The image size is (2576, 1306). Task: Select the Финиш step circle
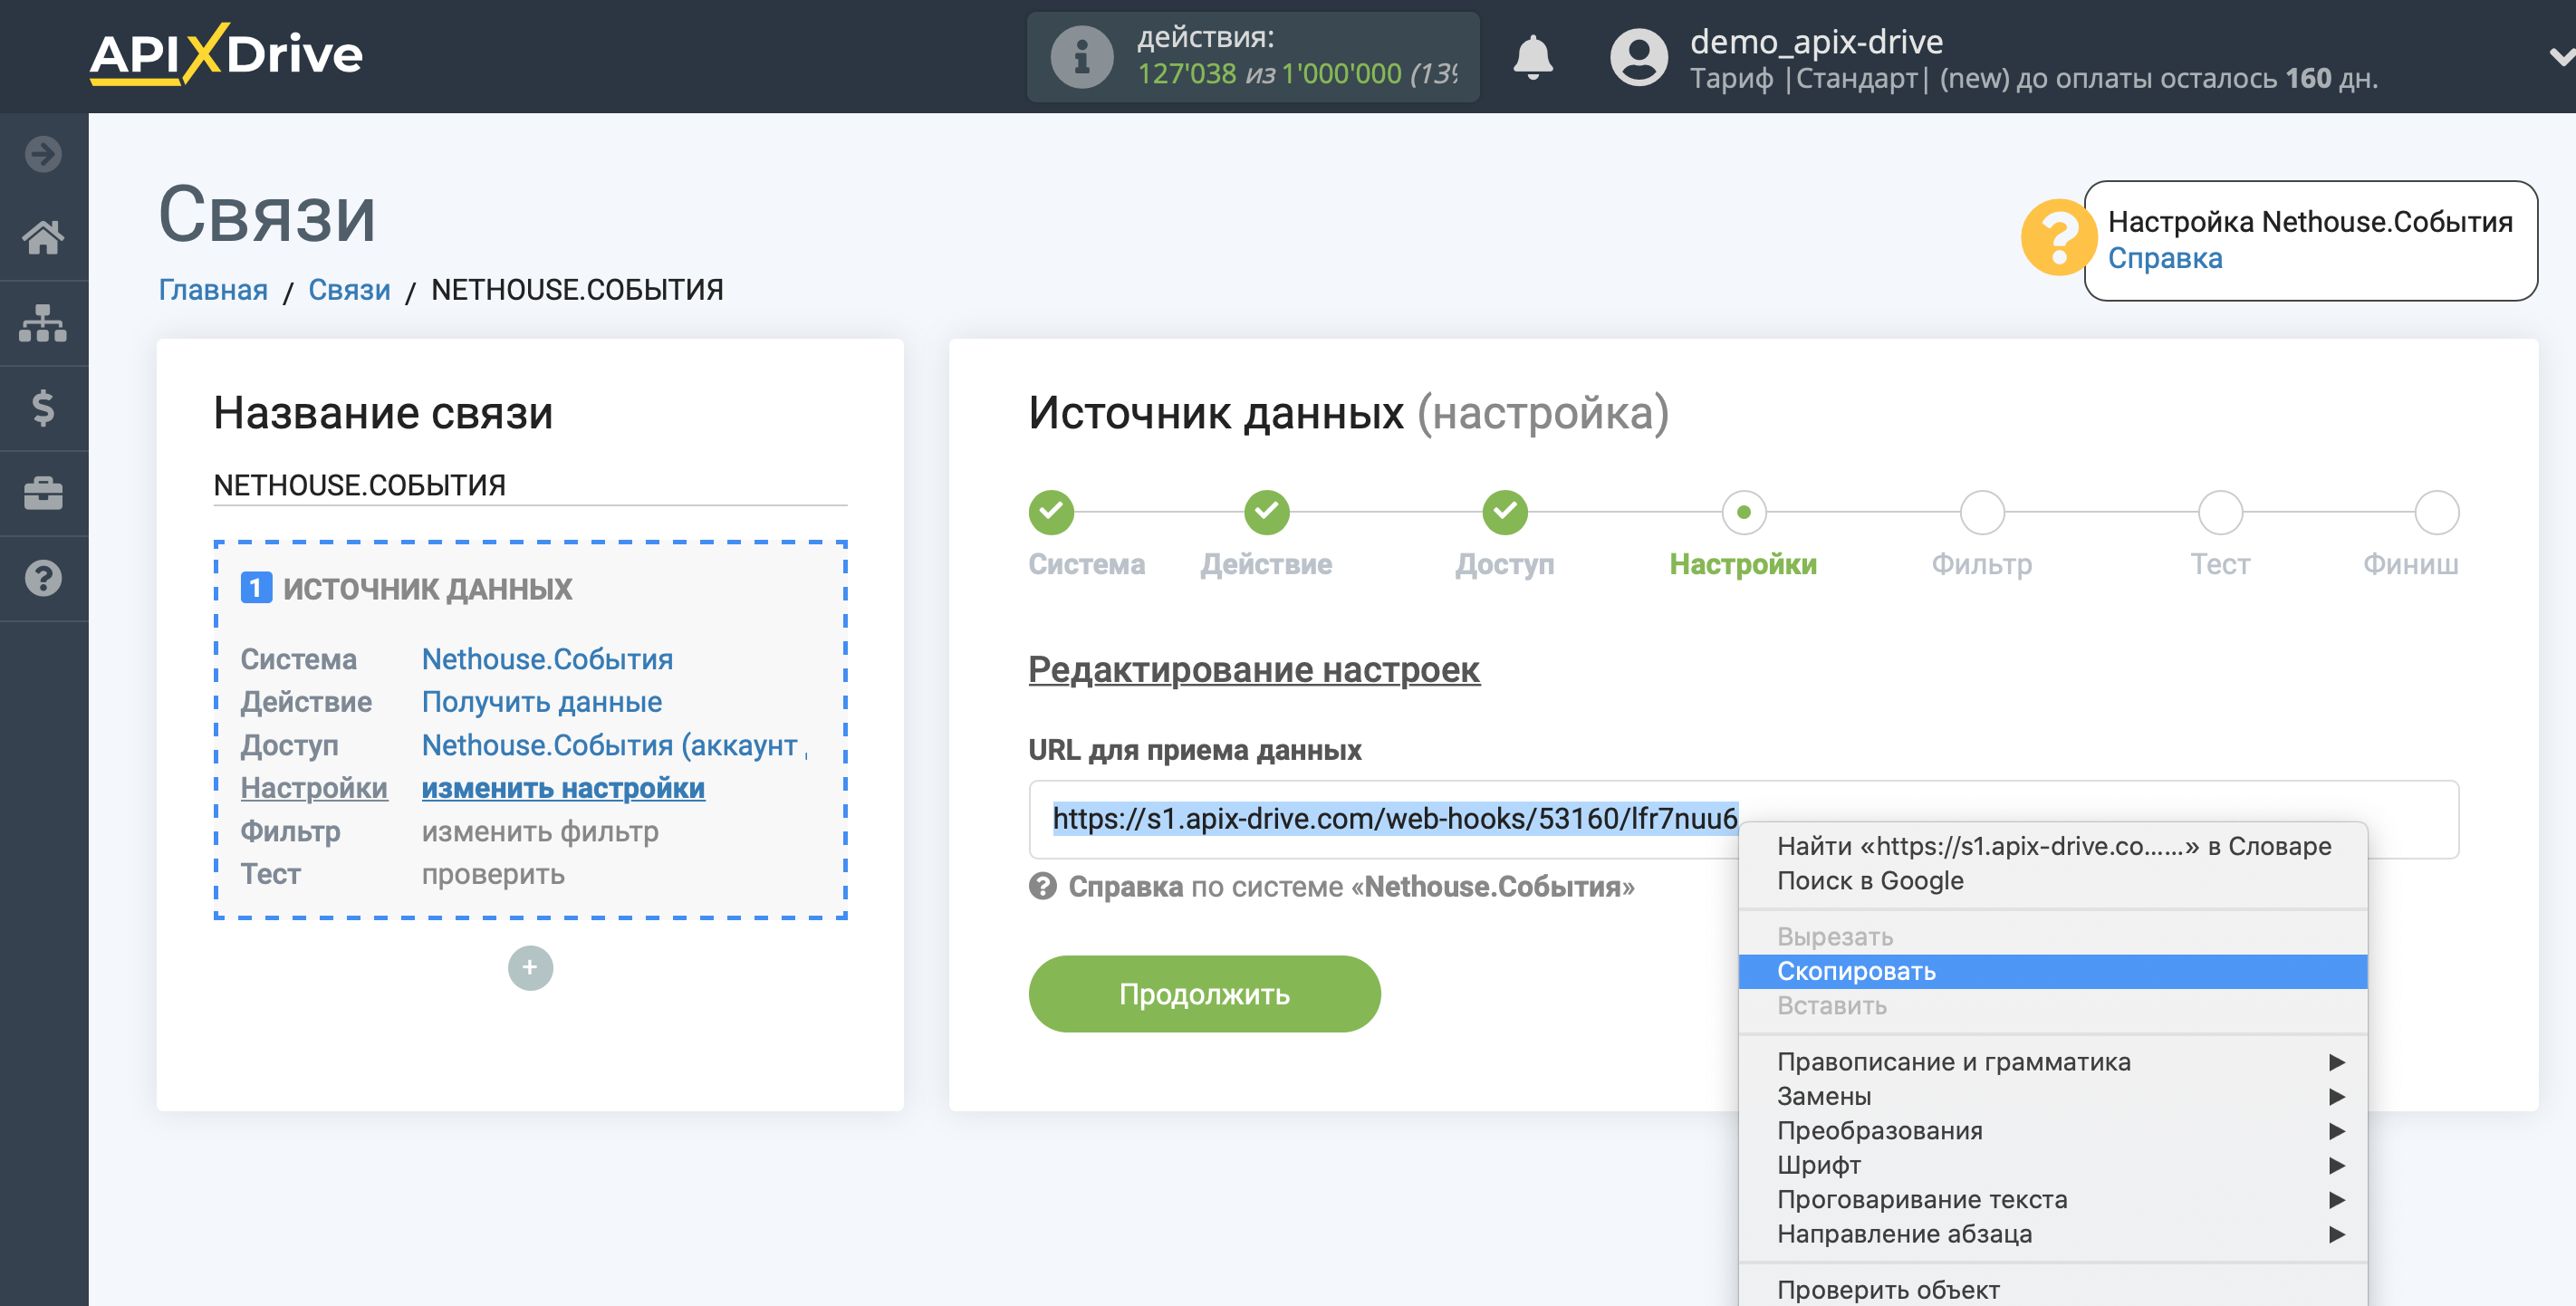2436,512
